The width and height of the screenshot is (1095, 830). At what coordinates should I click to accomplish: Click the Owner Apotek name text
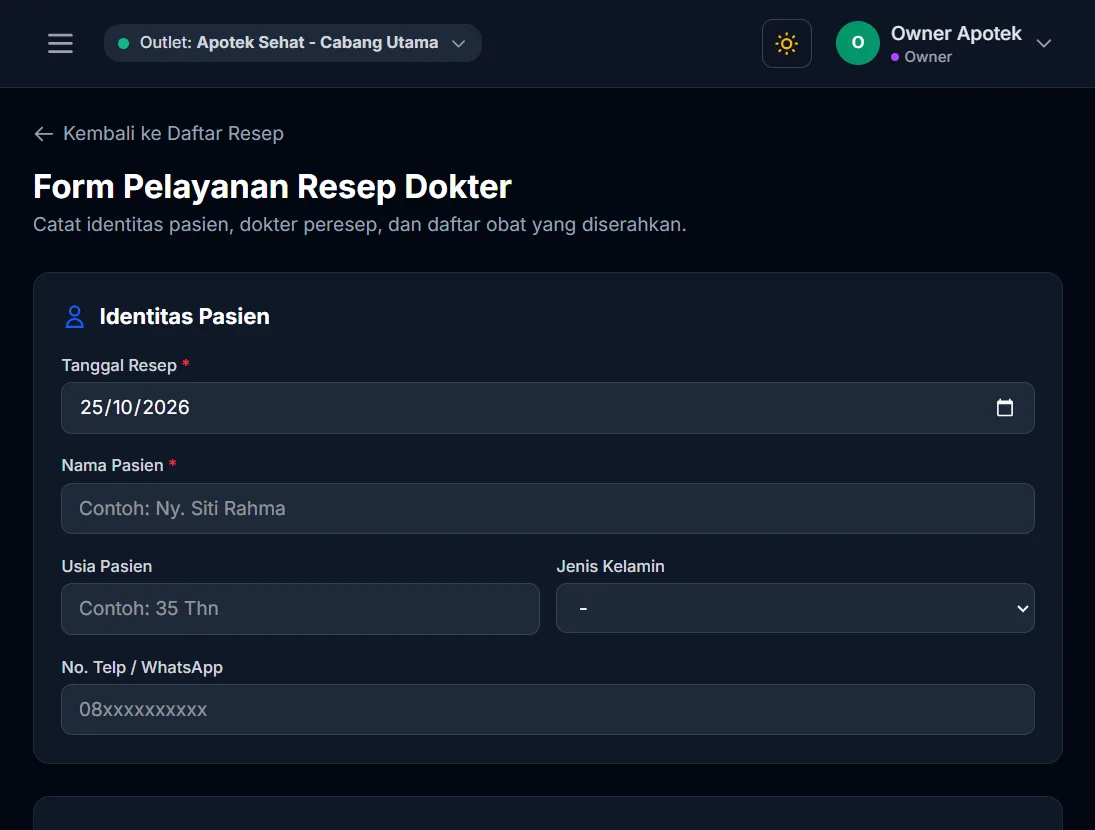(956, 34)
